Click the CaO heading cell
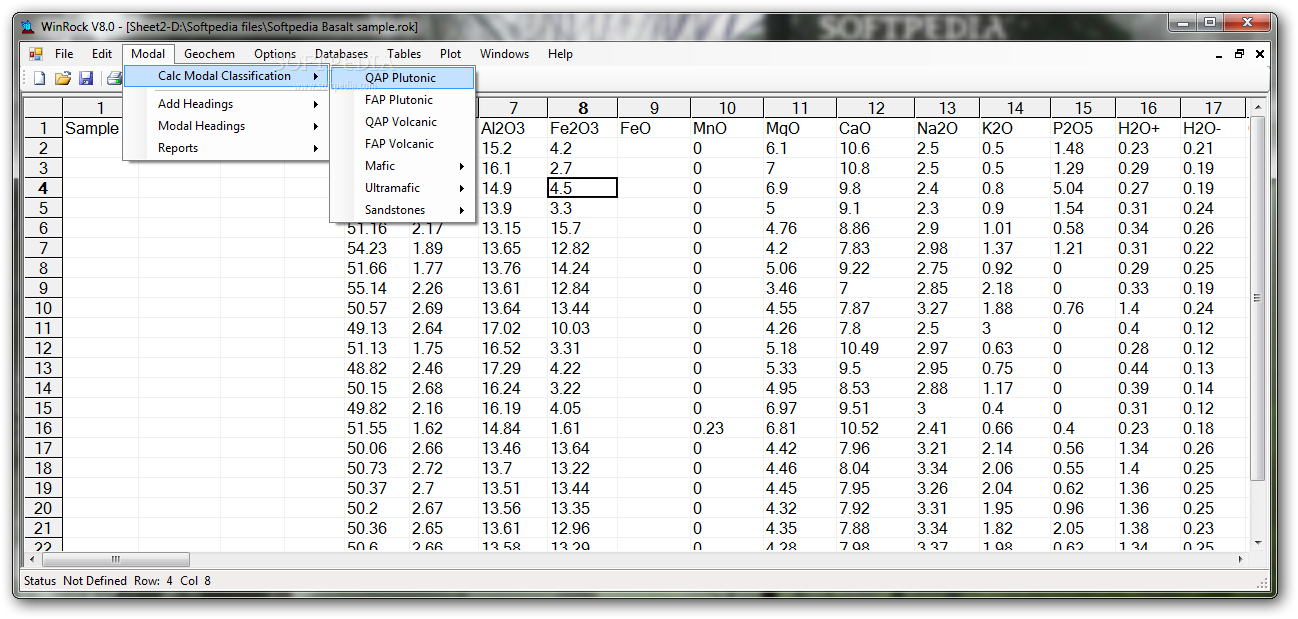The image size is (1298, 619). [875, 128]
